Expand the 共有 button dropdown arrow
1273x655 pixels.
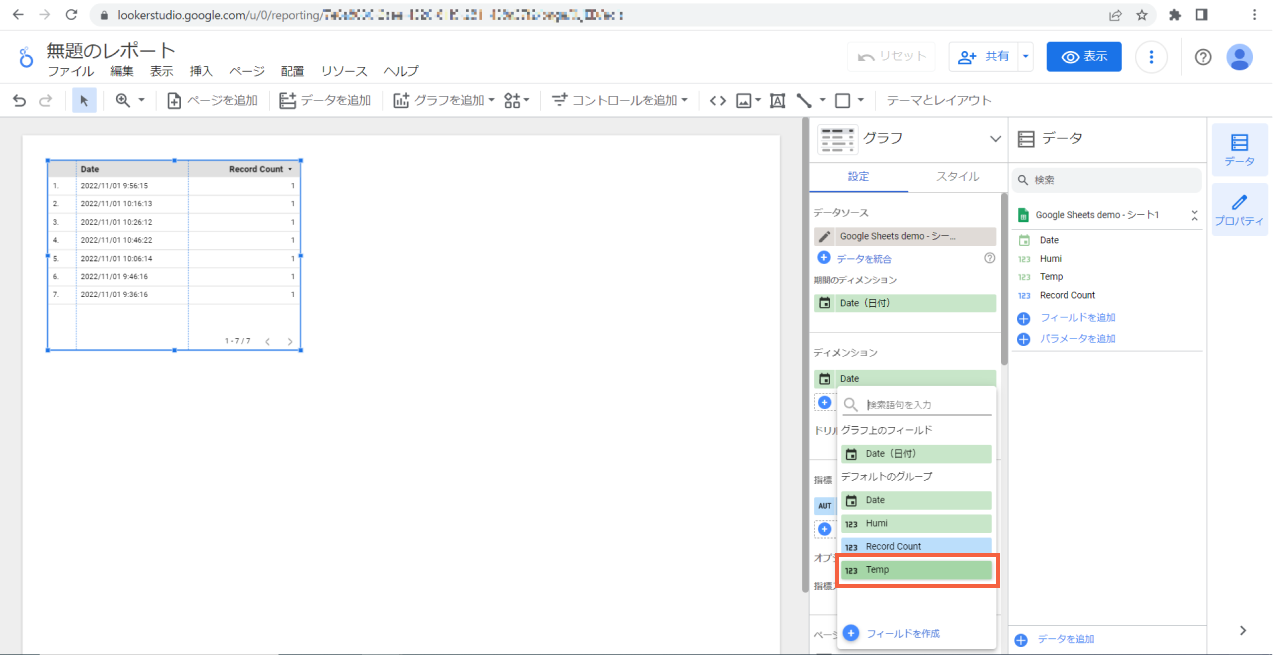(1026, 57)
